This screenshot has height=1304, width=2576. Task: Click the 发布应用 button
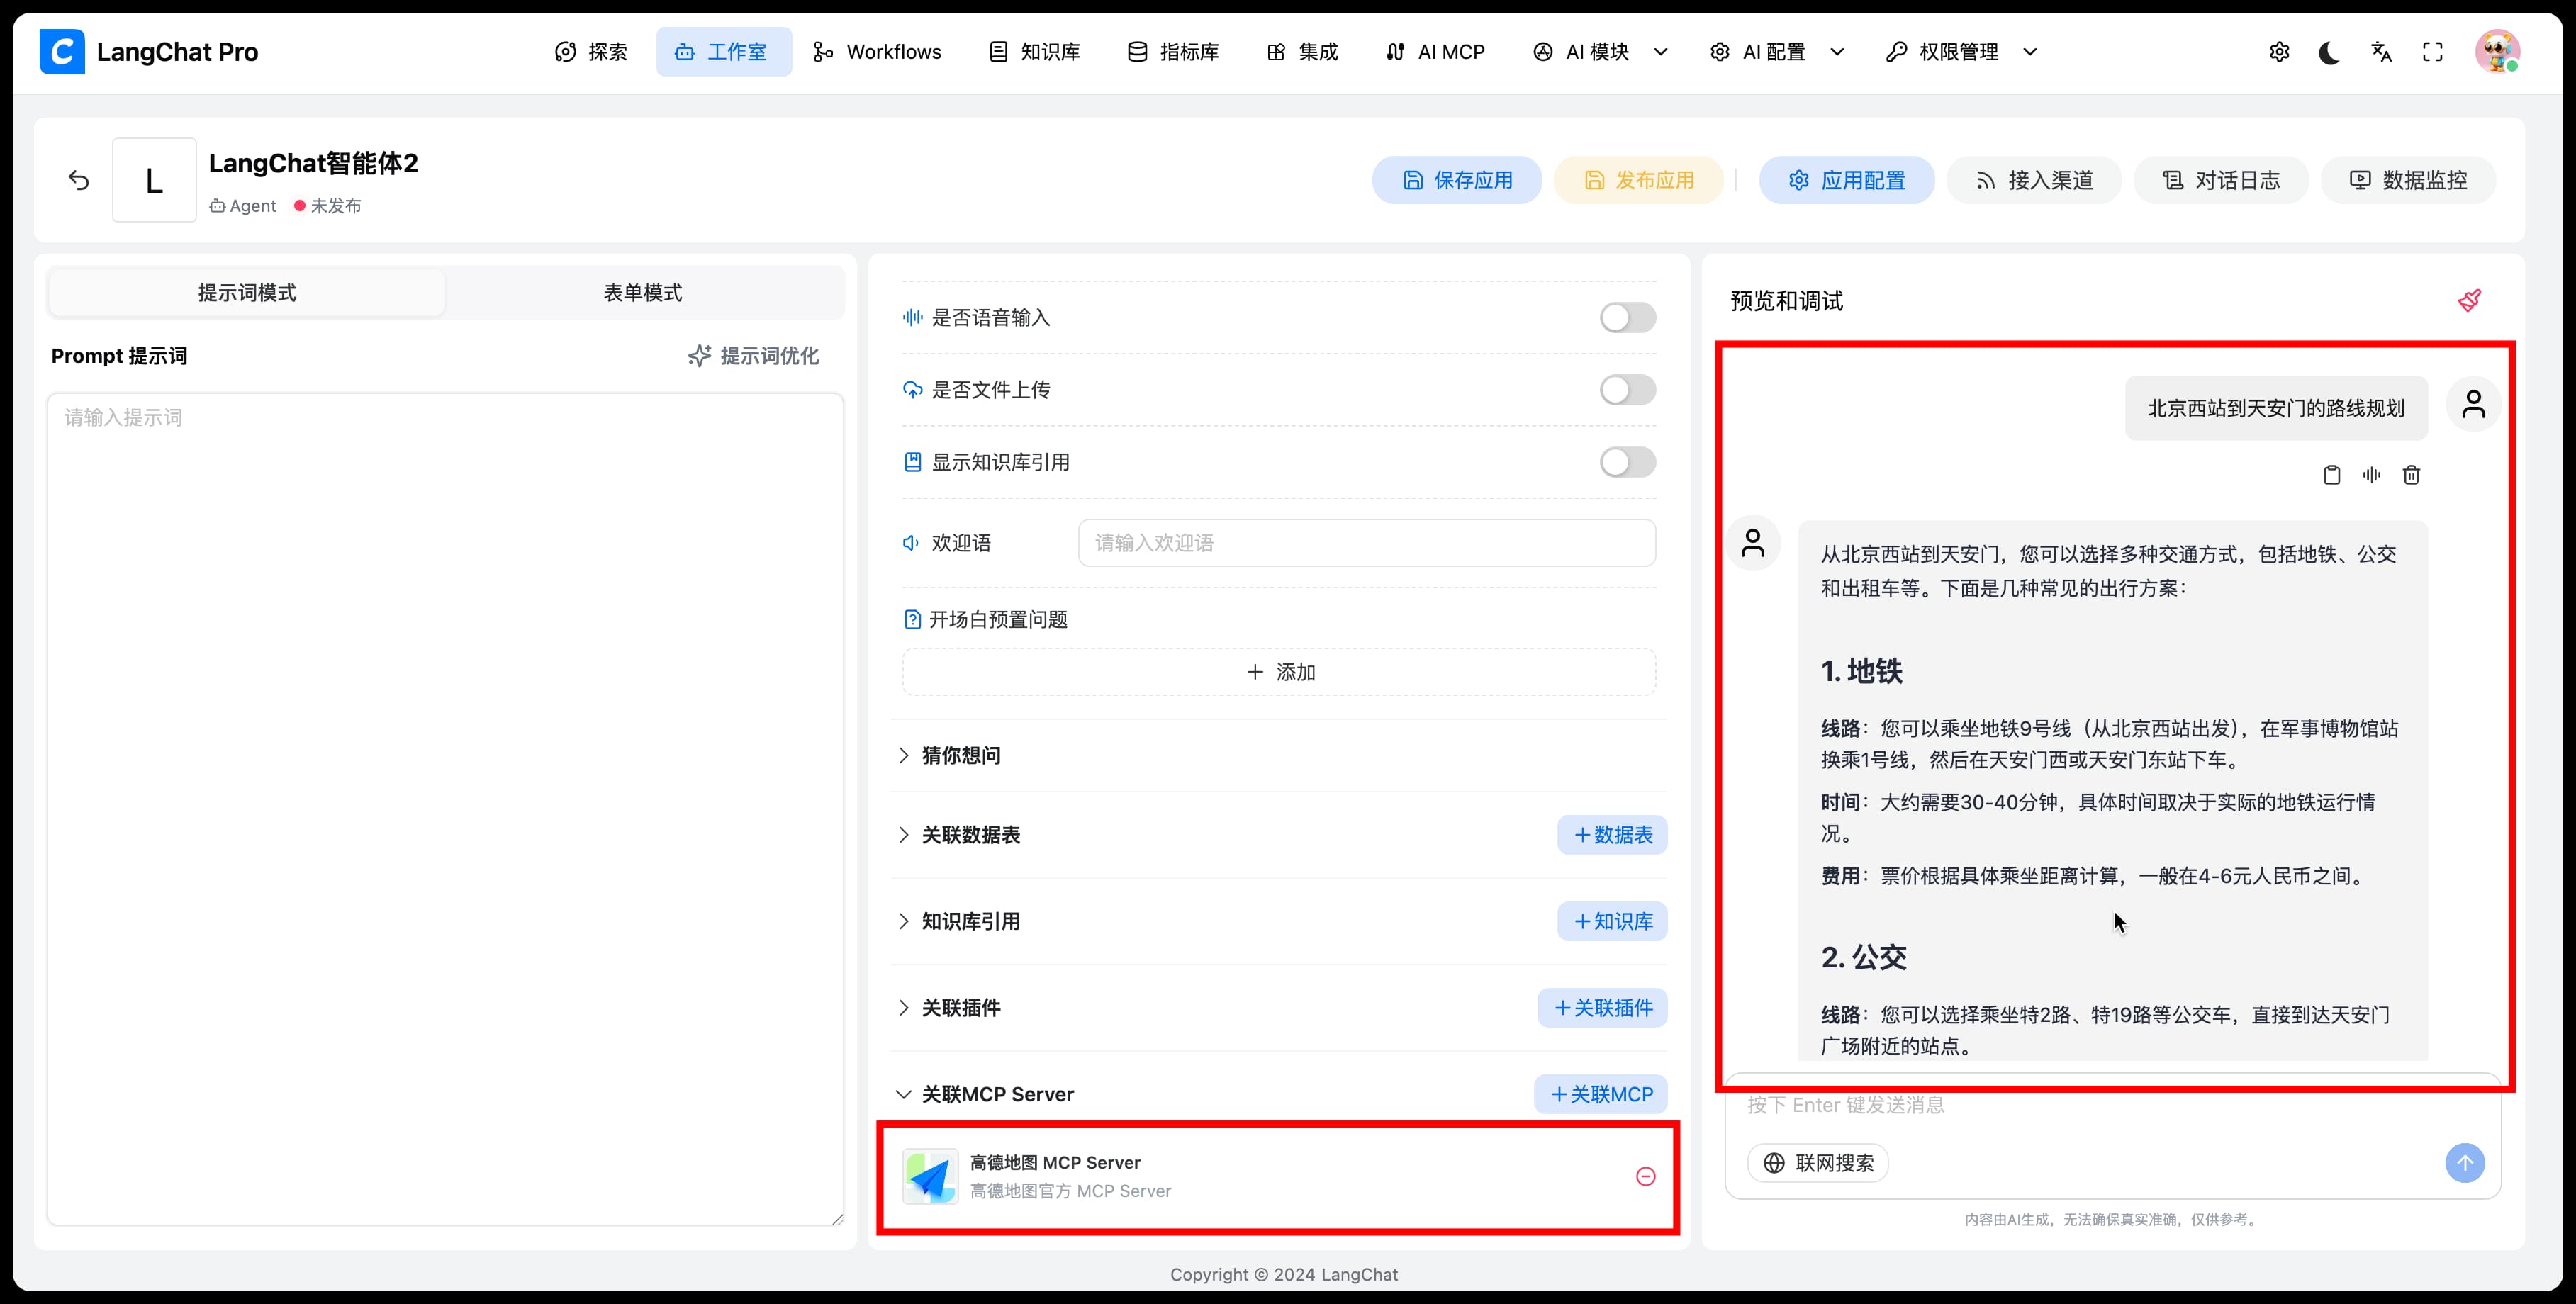(x=1638, y=180)
